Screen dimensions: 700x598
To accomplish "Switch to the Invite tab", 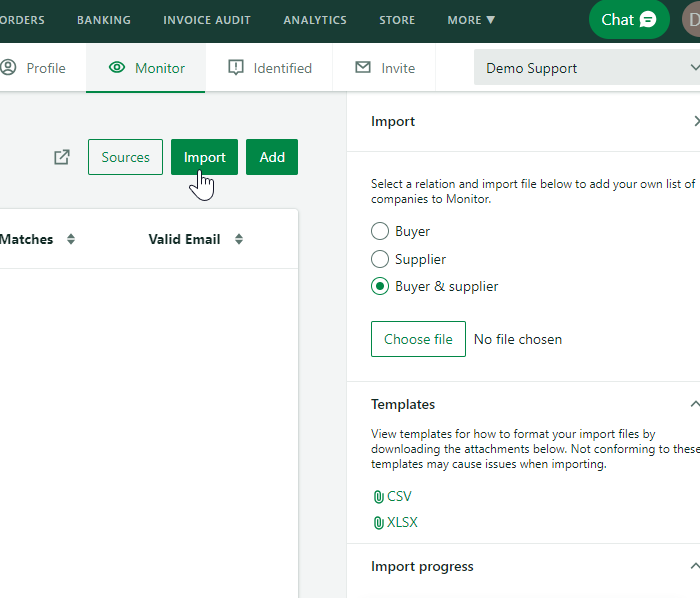I will 384,68.
